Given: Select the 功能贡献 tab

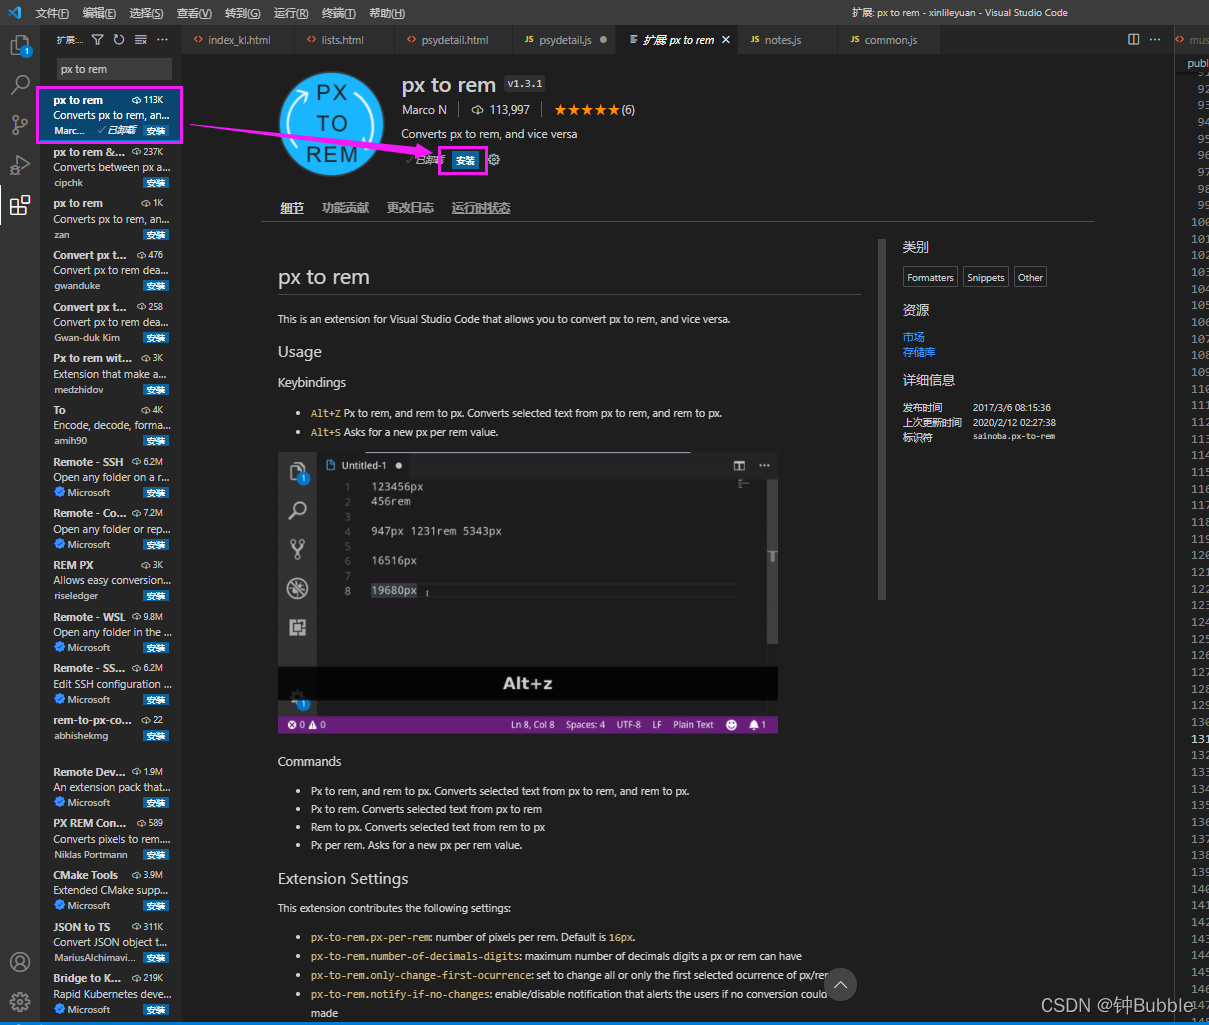Looking at the screenshot, I should 345,208.
